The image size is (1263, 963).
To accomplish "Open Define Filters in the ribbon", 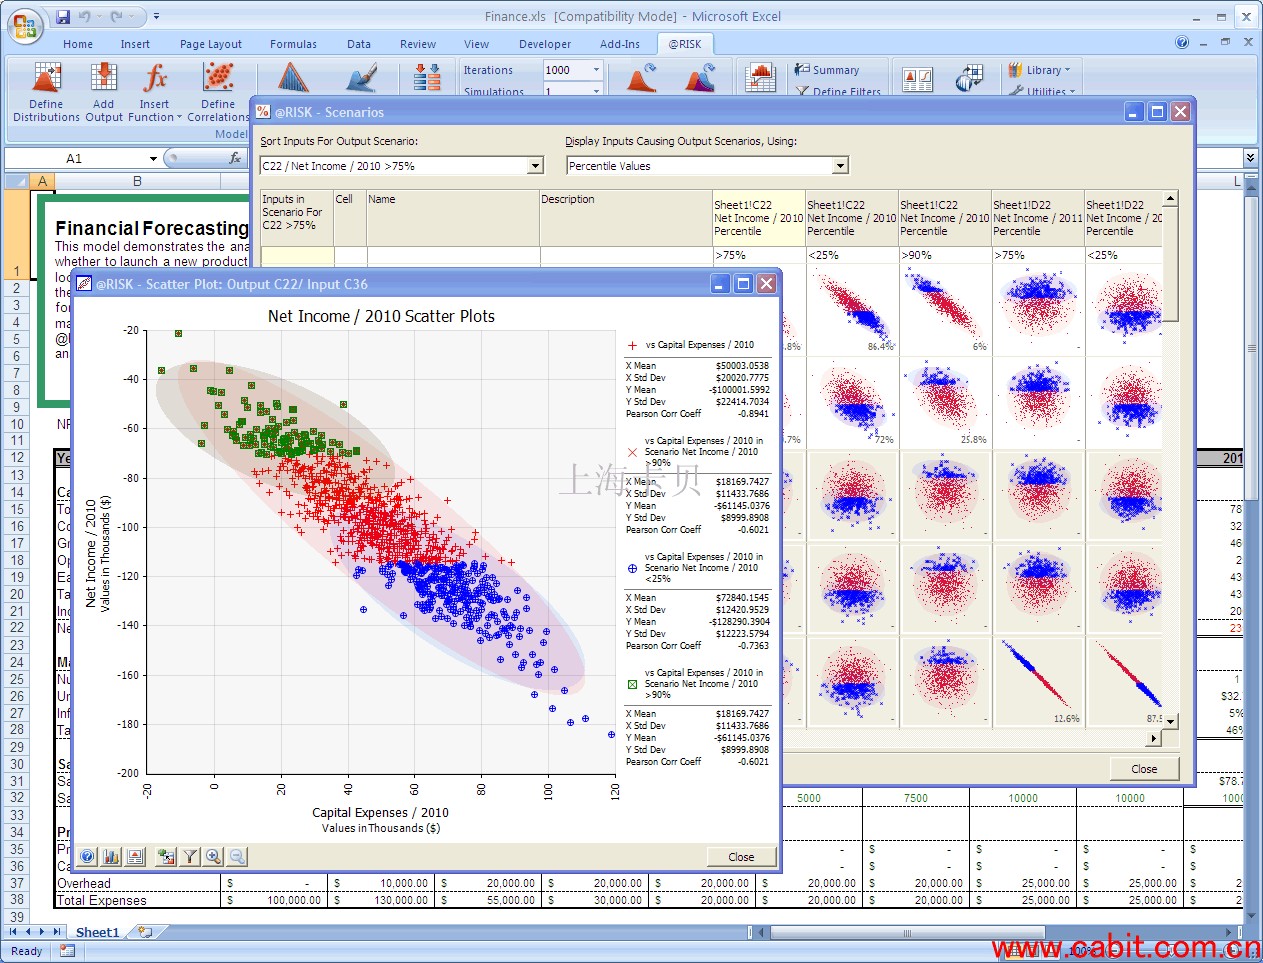I will pos(838,91).
